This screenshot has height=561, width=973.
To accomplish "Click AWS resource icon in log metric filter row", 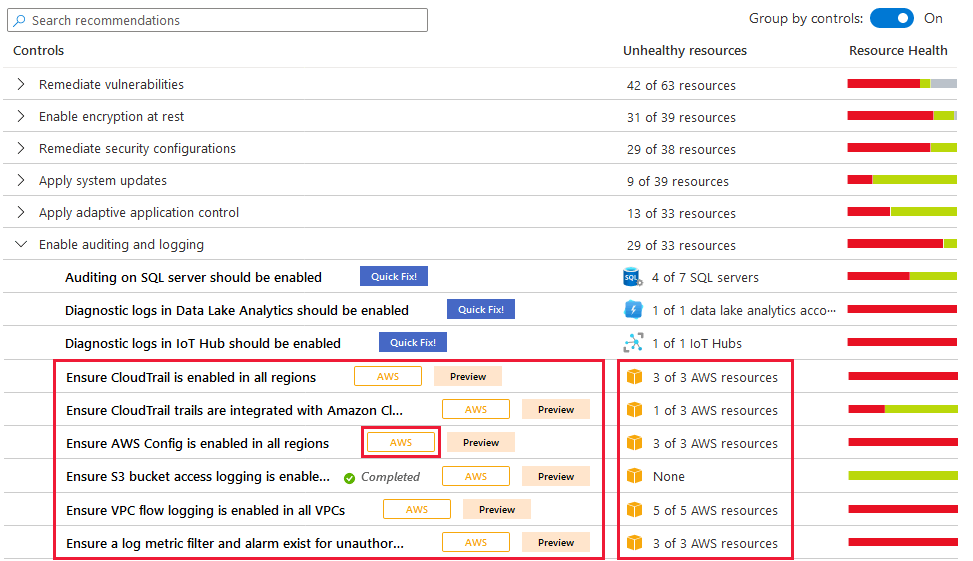I will [634, 542].
